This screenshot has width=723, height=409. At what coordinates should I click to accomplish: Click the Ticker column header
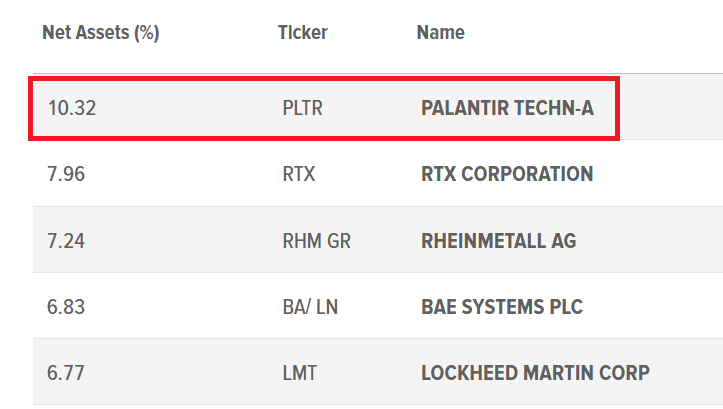click(302, 33)
